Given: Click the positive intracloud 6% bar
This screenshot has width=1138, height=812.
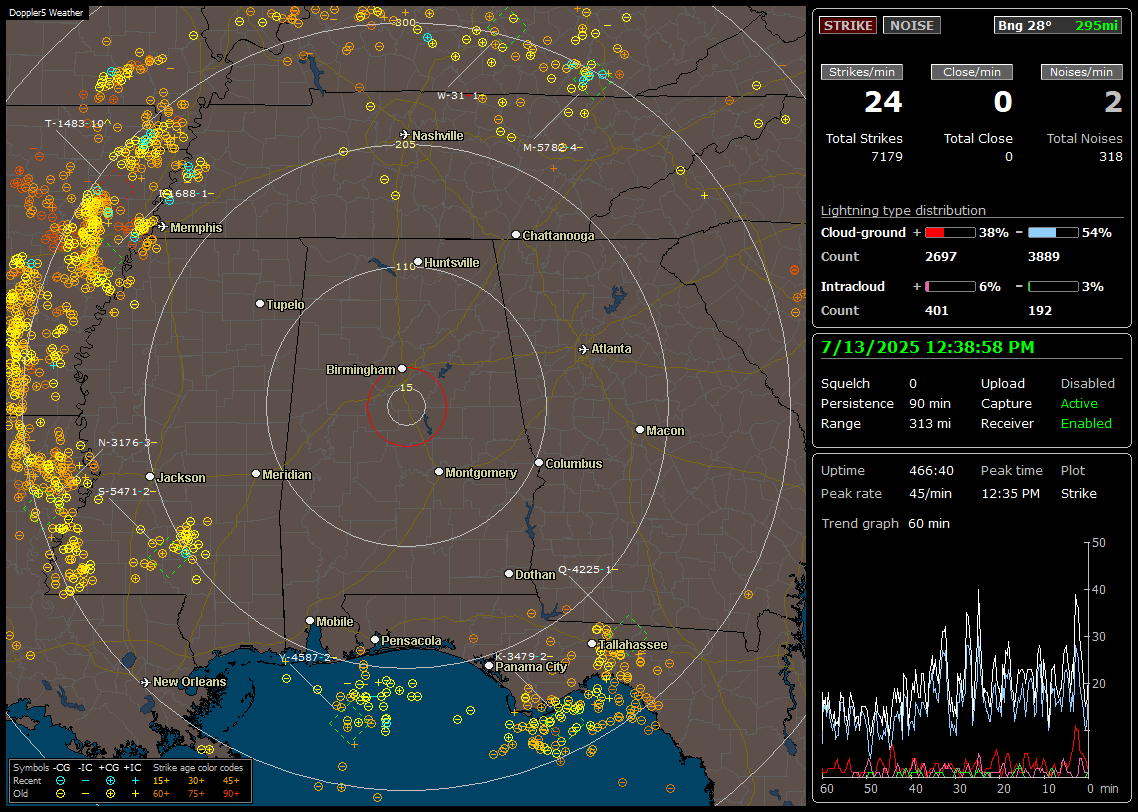Looking at the screenshot, I should click(950, 287).
